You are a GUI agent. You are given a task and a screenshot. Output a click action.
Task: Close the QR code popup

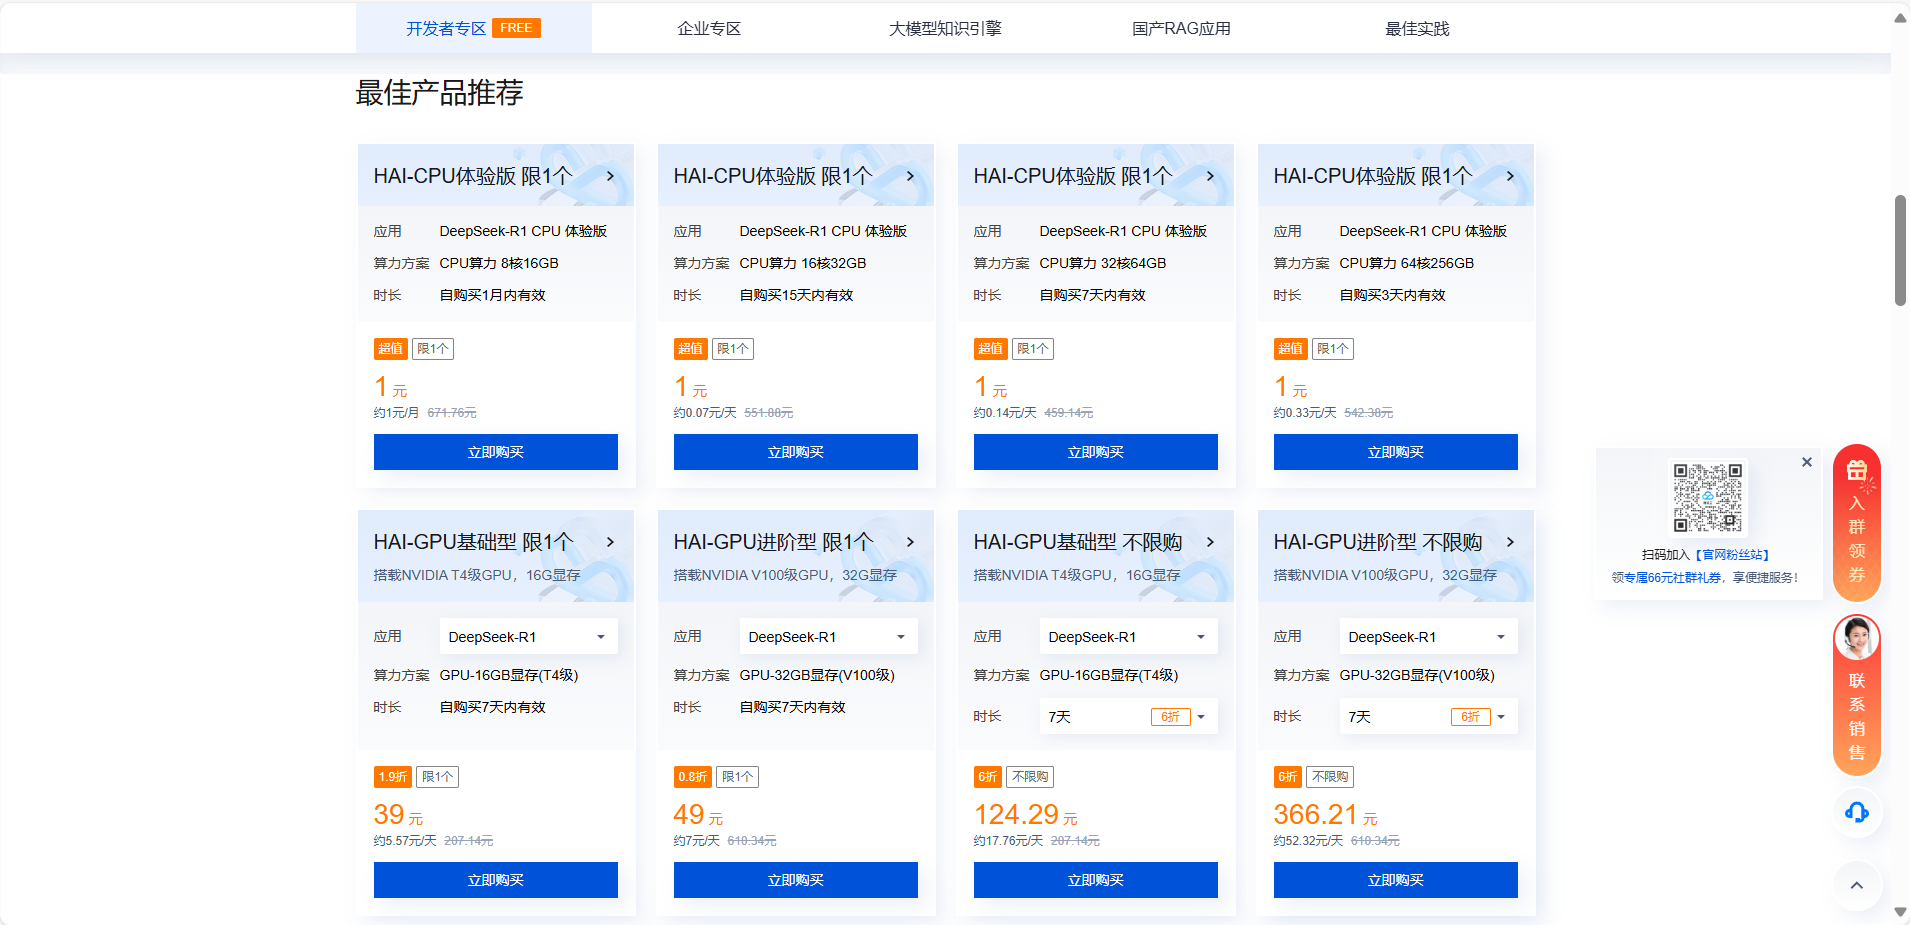click(1807, 462)
